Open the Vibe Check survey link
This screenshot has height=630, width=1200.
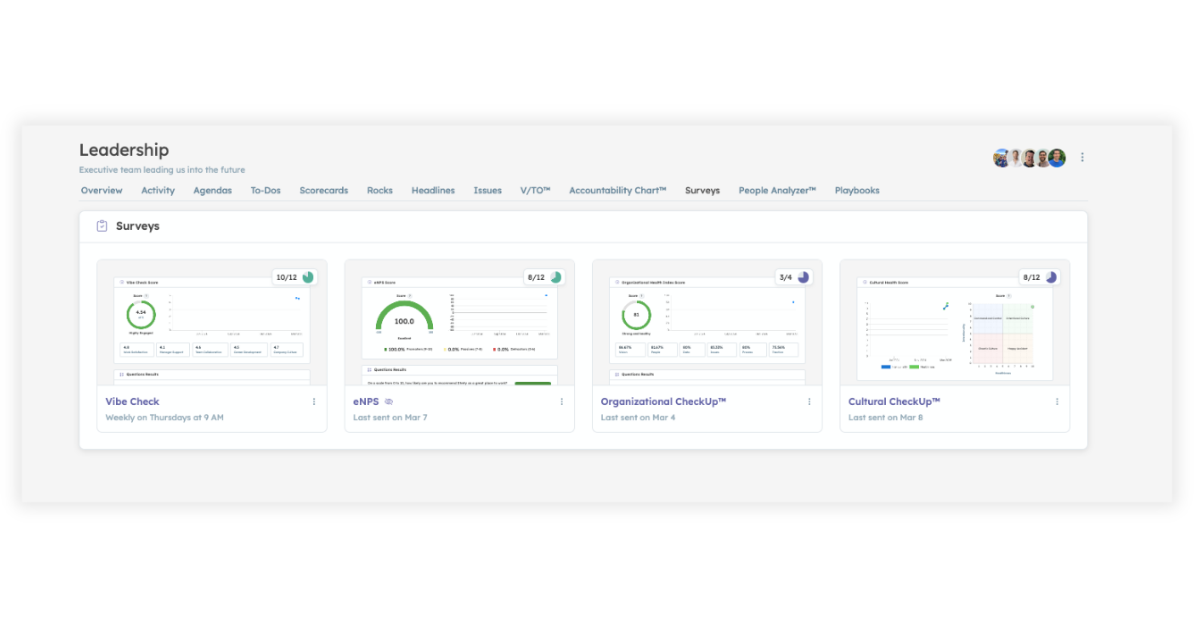click(x=133, y=402)
